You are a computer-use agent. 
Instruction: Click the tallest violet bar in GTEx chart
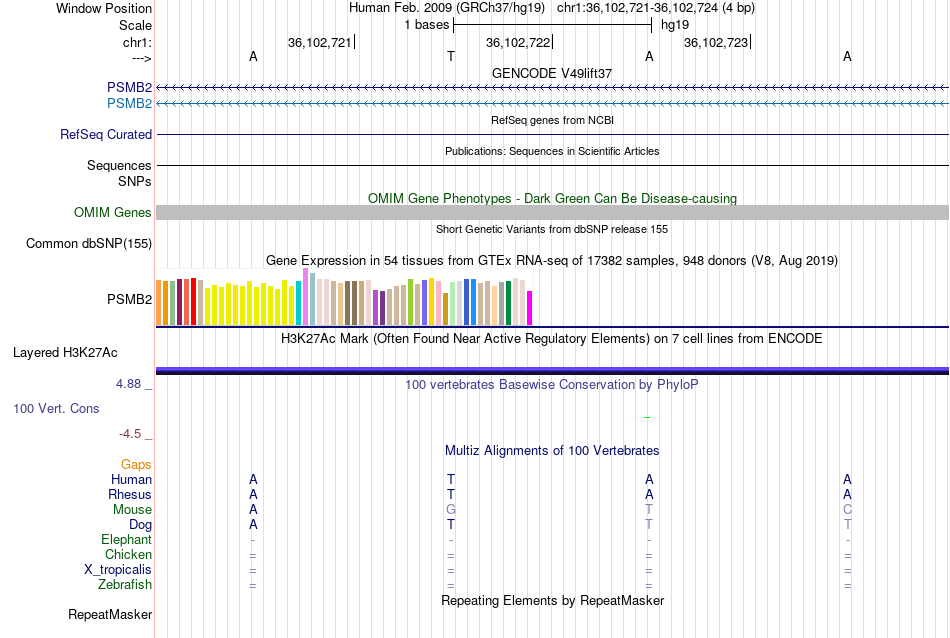[305, 297]
